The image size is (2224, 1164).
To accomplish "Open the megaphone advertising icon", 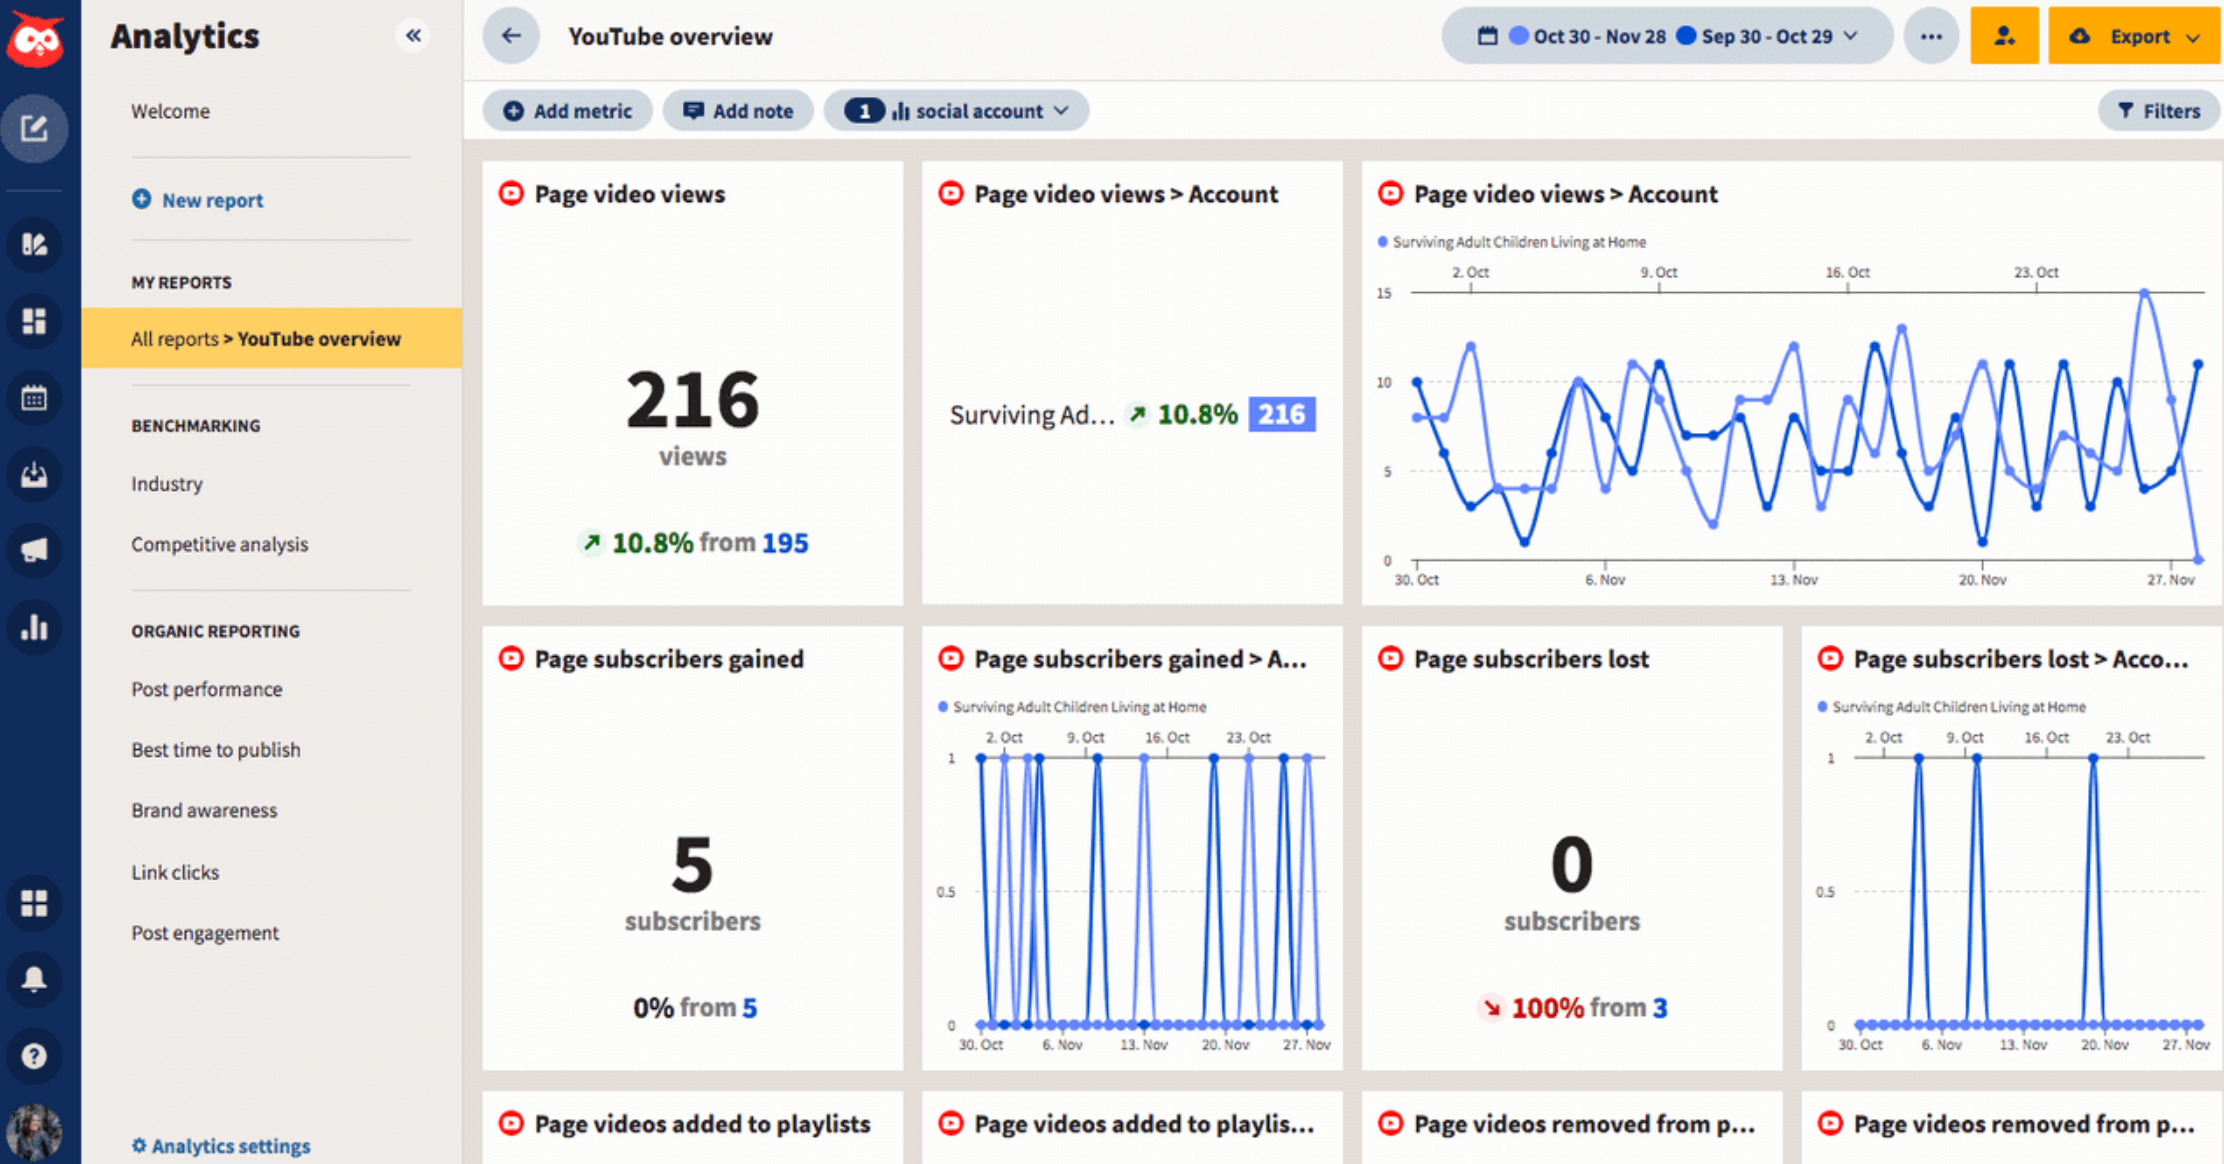I will (x=36, y=550).
